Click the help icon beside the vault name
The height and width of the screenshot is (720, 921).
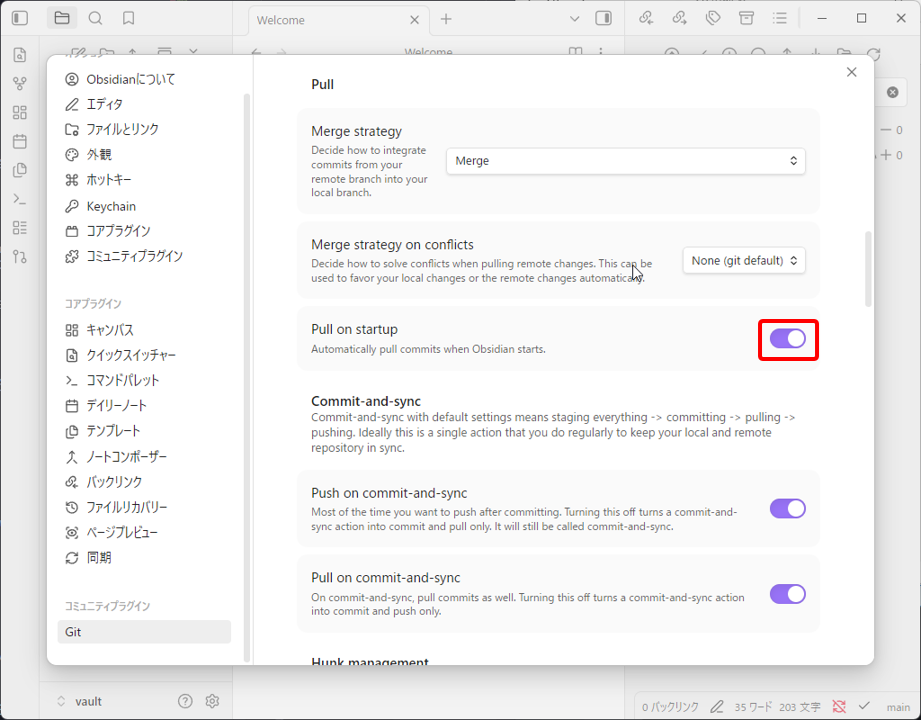(185, 701)
